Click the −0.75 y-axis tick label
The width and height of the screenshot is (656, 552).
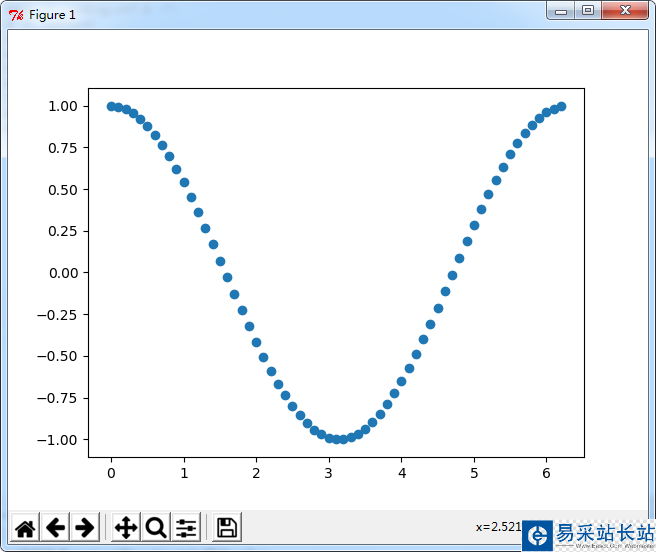(57, 398)
